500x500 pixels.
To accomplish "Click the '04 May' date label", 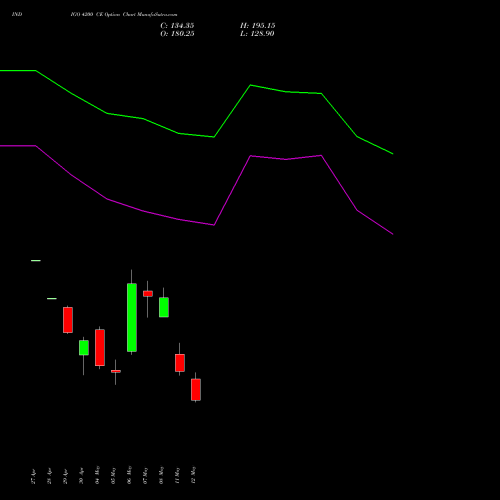I will click(97, 475).
